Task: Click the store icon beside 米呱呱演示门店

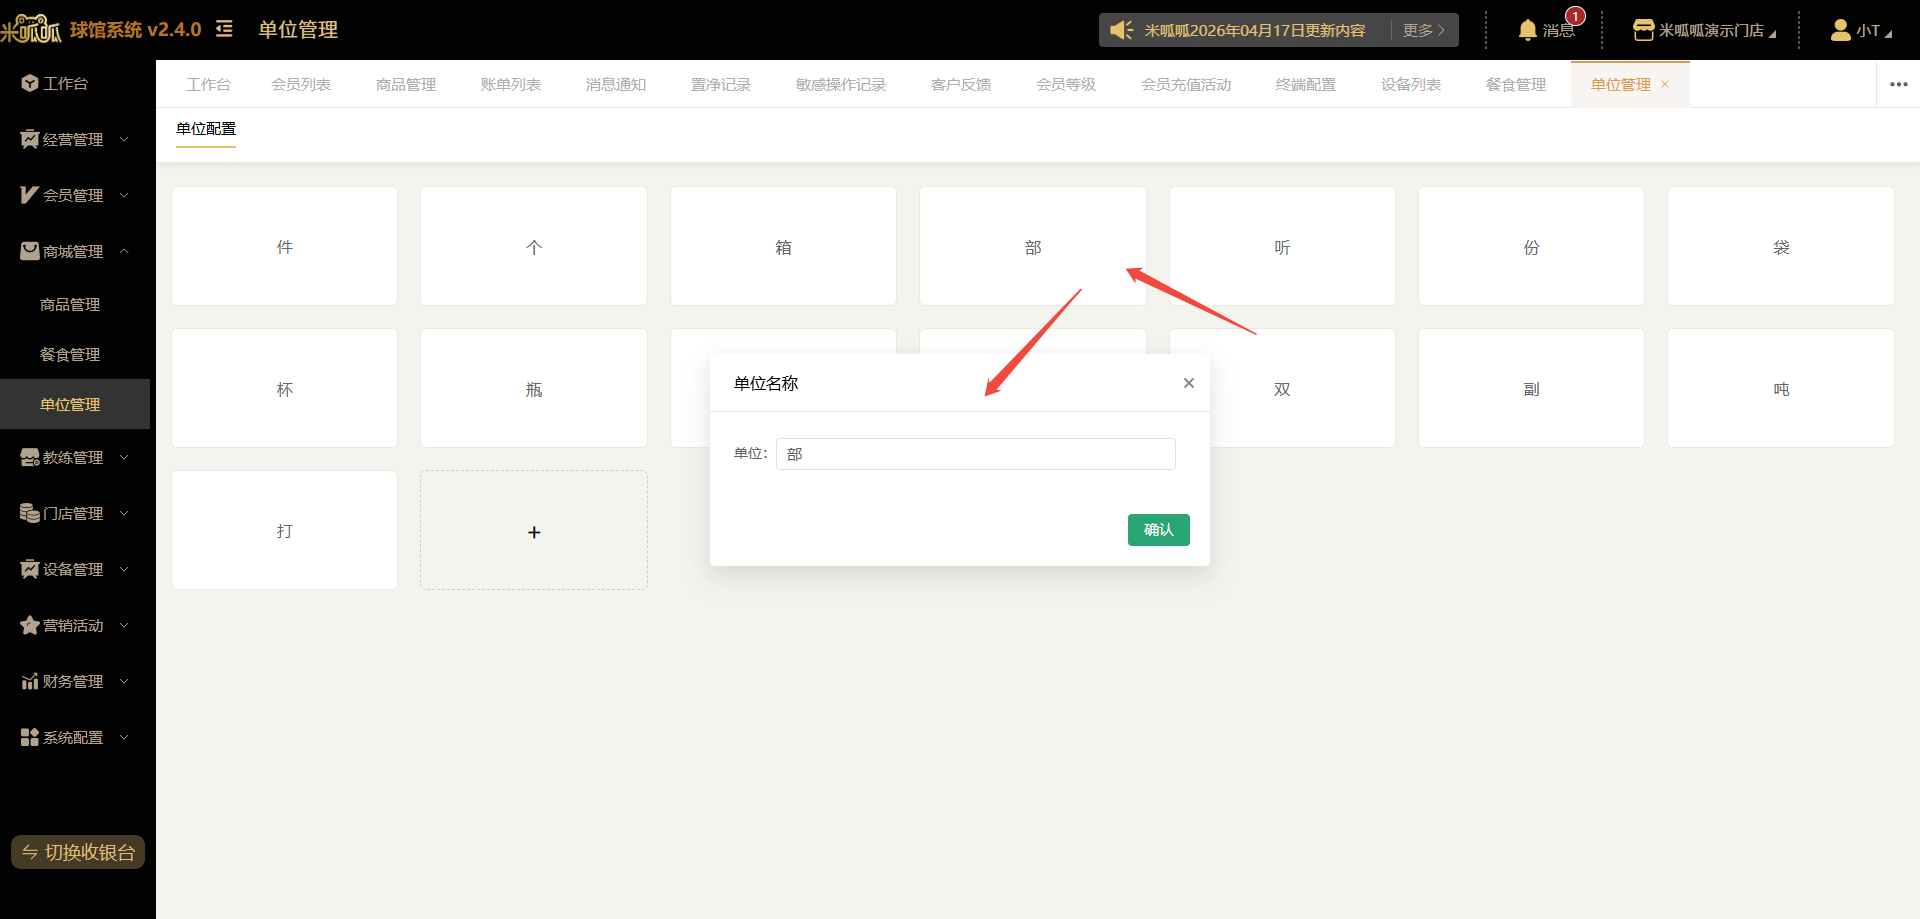Action: pyautogui.click(x=1643, y=30)
